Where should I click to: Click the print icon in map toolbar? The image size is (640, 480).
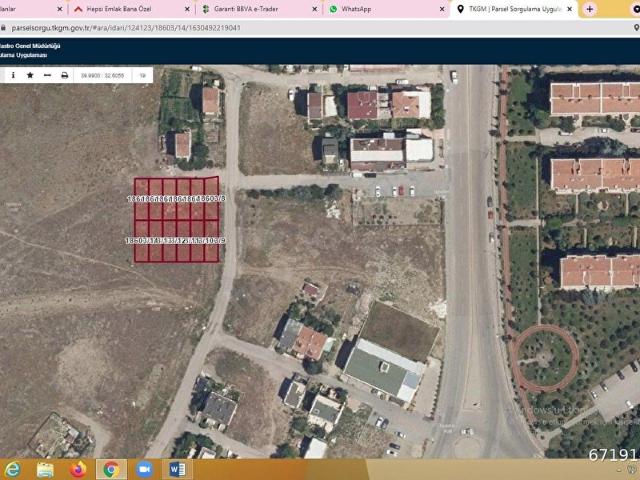pyautogui.click(x=64, y=75)
